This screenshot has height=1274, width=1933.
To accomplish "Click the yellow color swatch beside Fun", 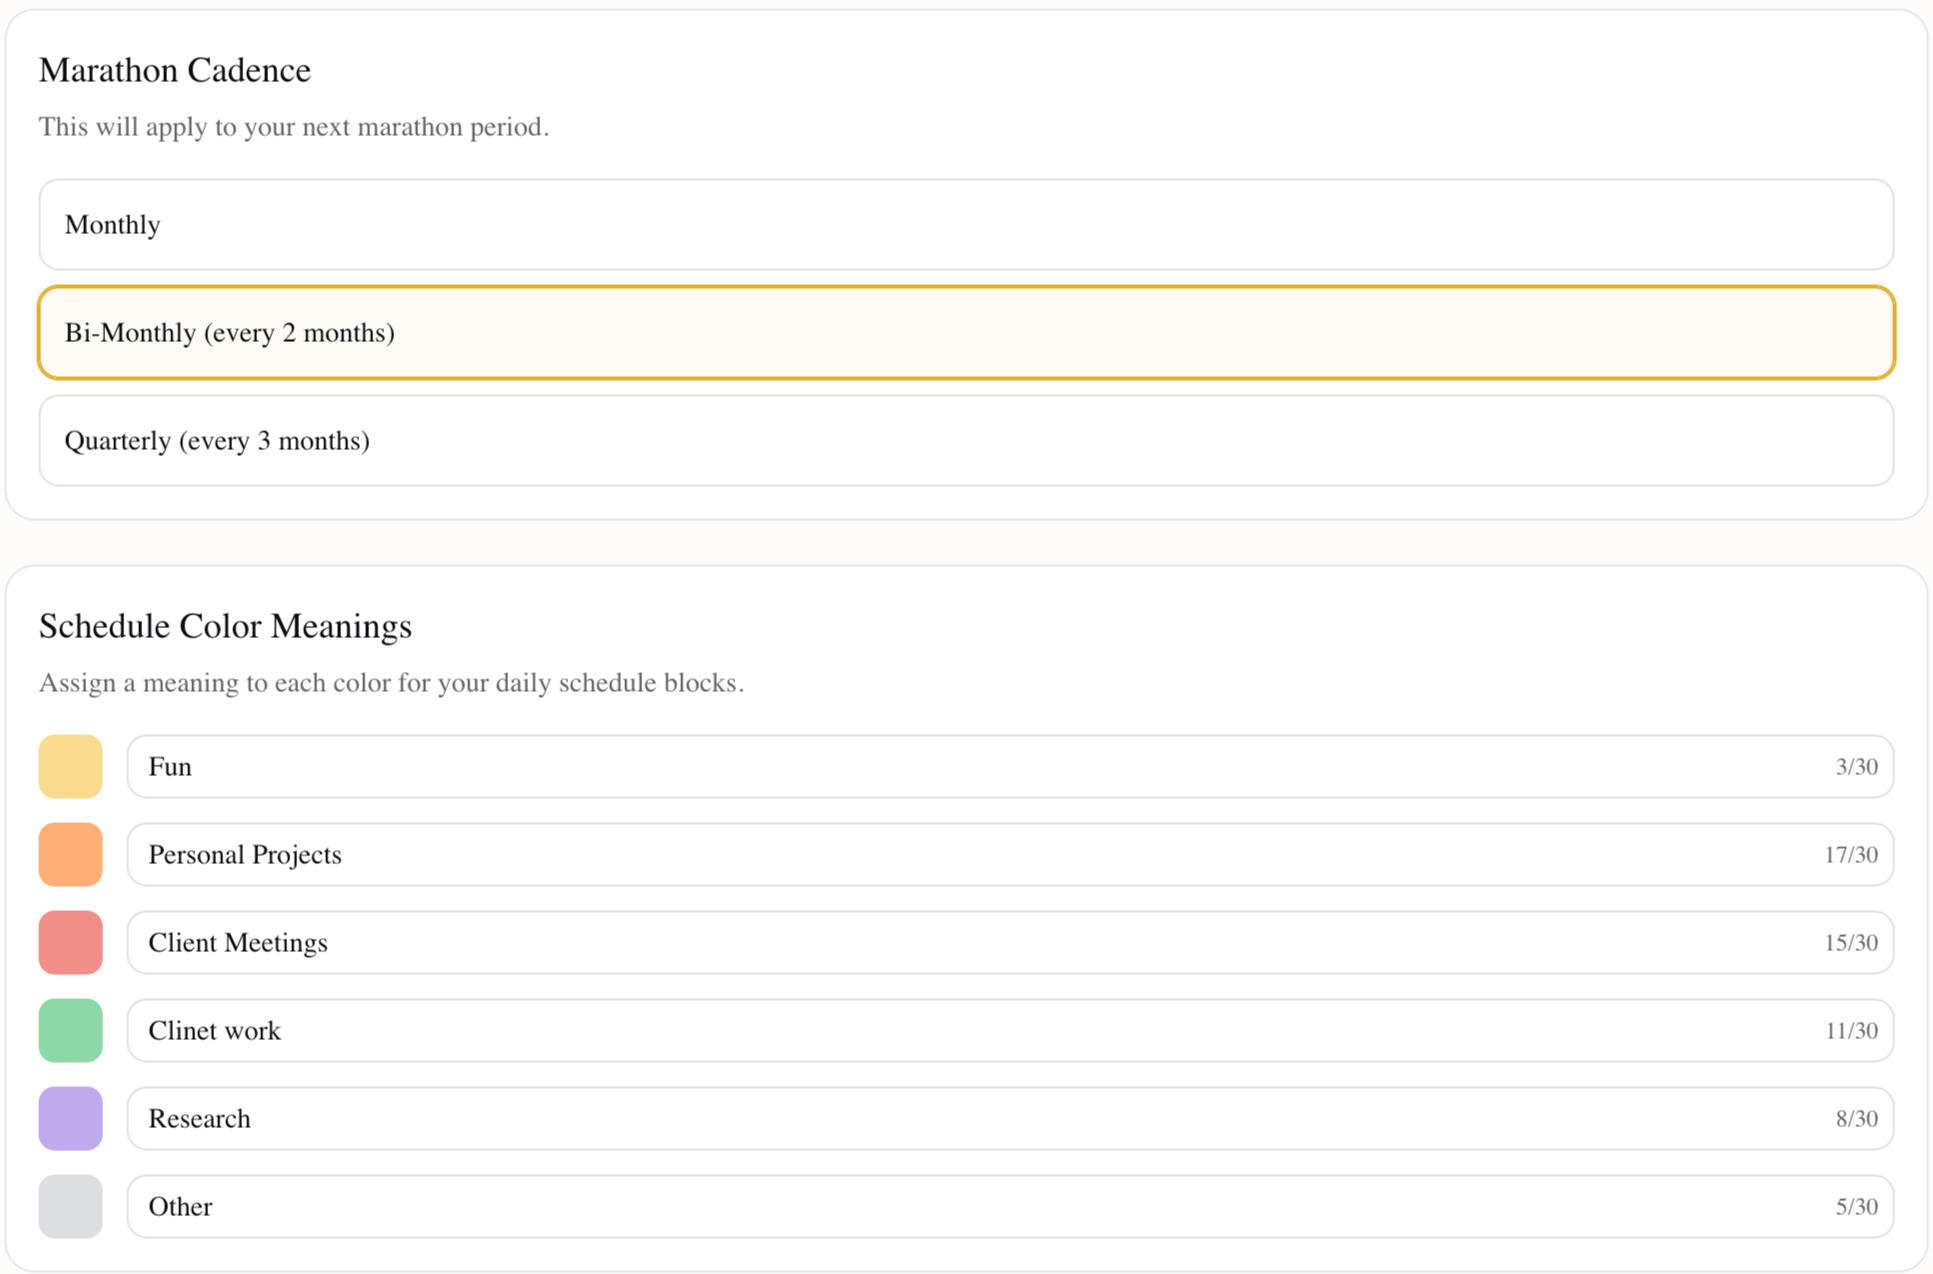I will 71,767.
